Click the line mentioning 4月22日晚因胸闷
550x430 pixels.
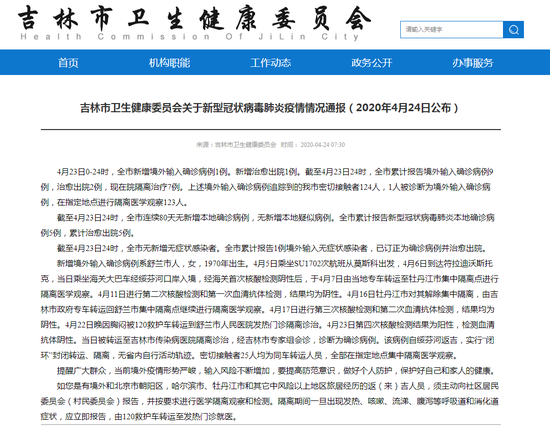coord(268,325)
